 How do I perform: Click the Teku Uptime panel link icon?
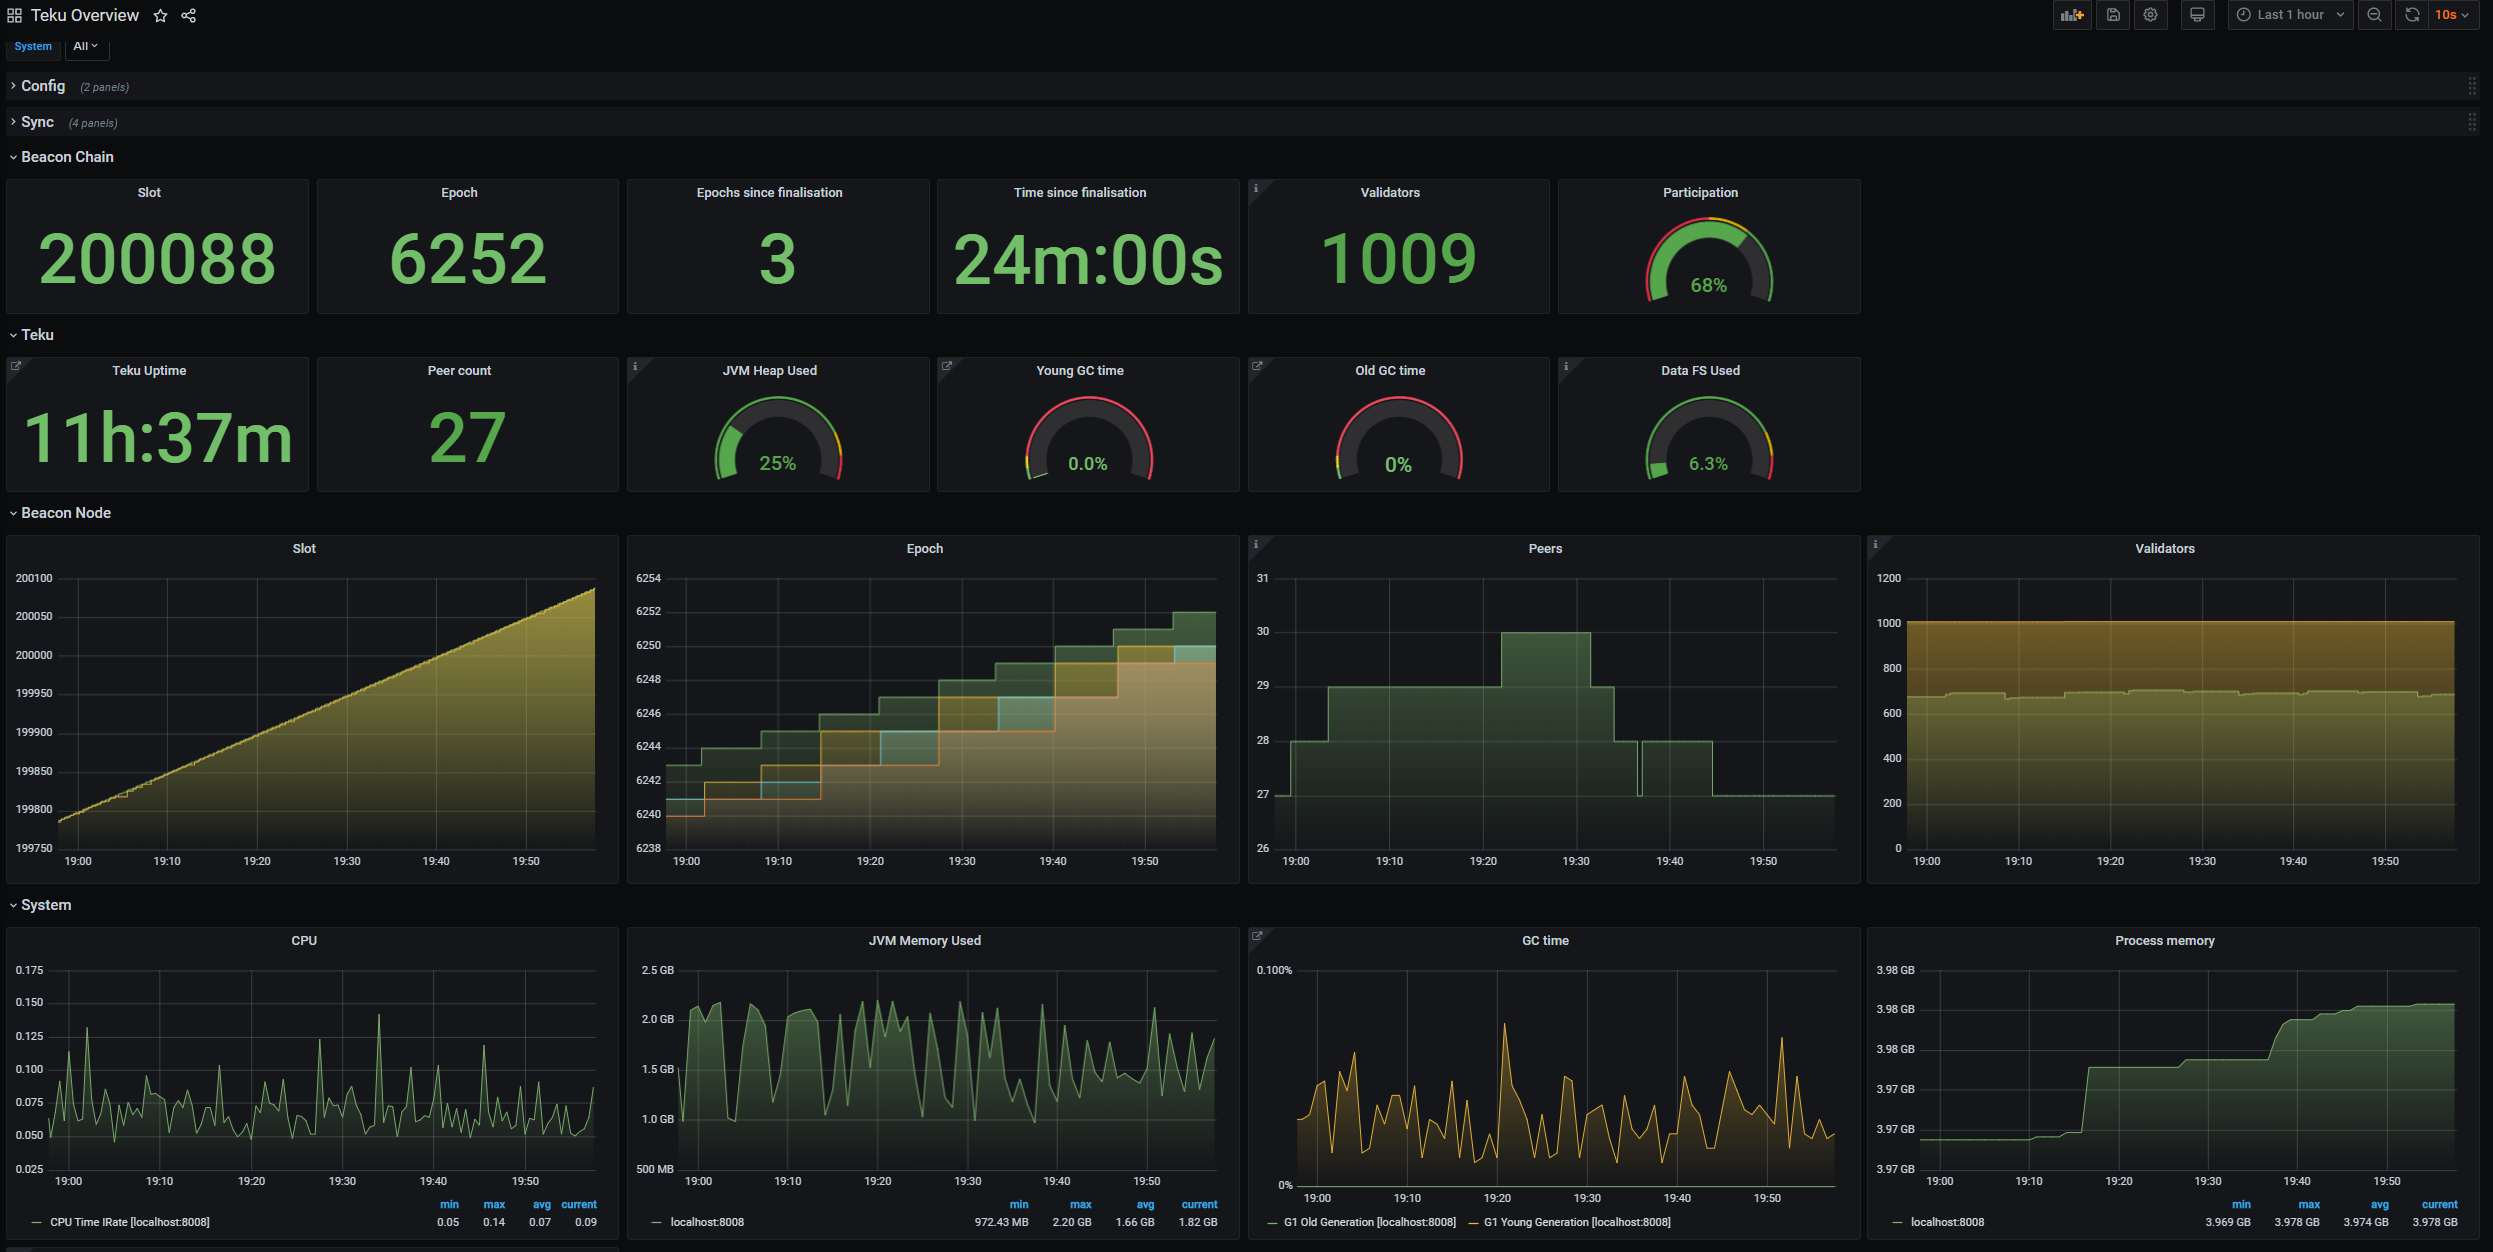click(16, 366)
